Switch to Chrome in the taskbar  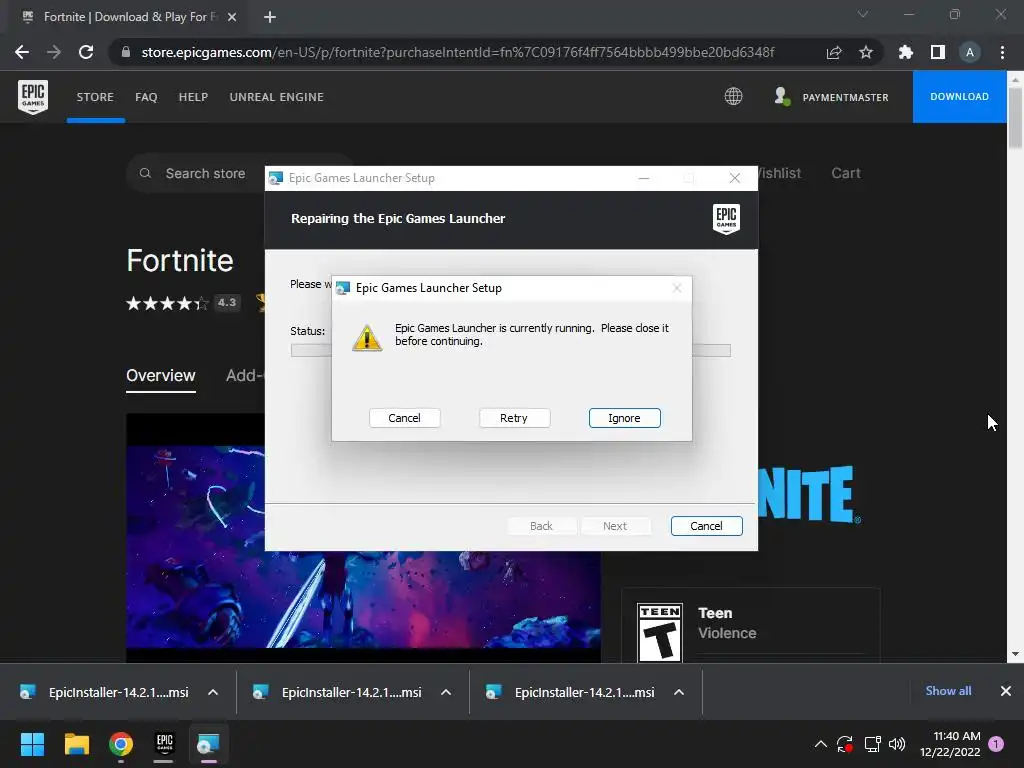[121, 744]
